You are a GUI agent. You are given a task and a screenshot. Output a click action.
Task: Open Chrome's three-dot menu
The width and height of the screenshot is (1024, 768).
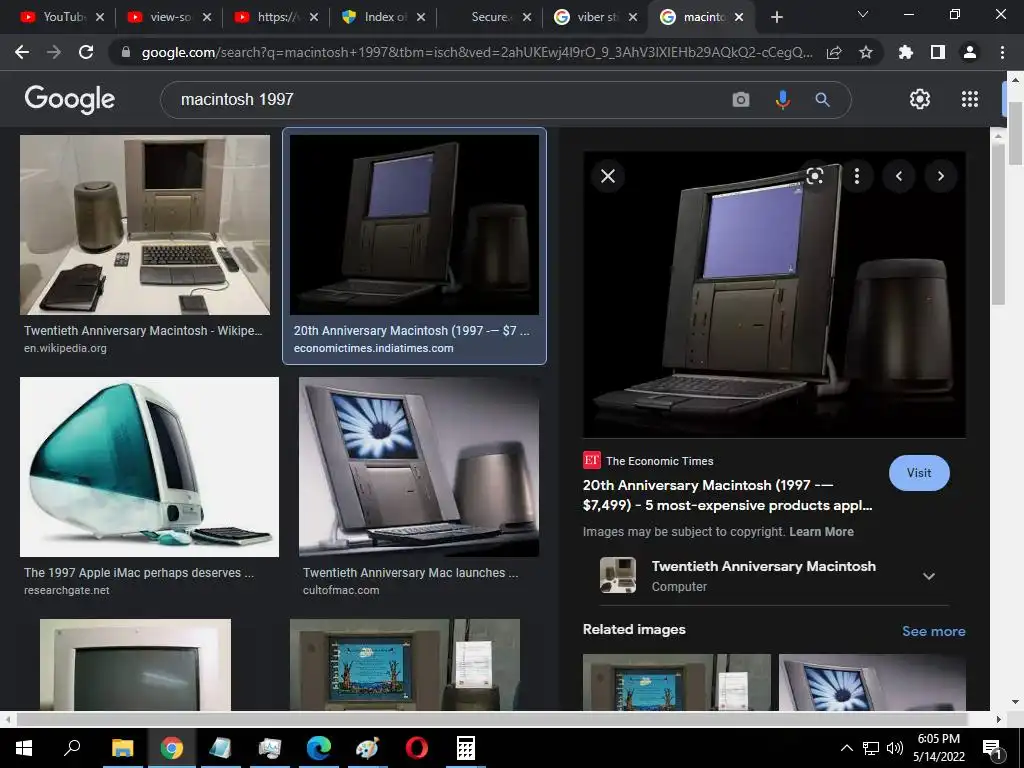1002,52
